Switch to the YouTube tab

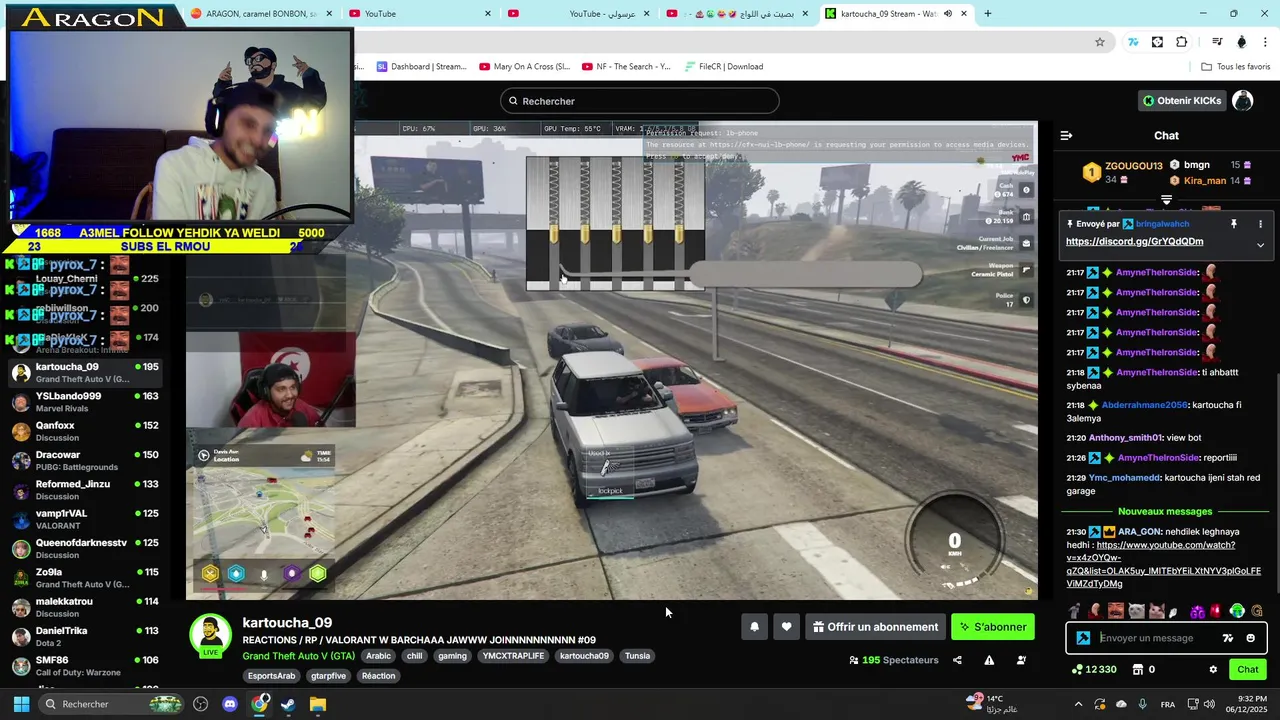[420, 14]
